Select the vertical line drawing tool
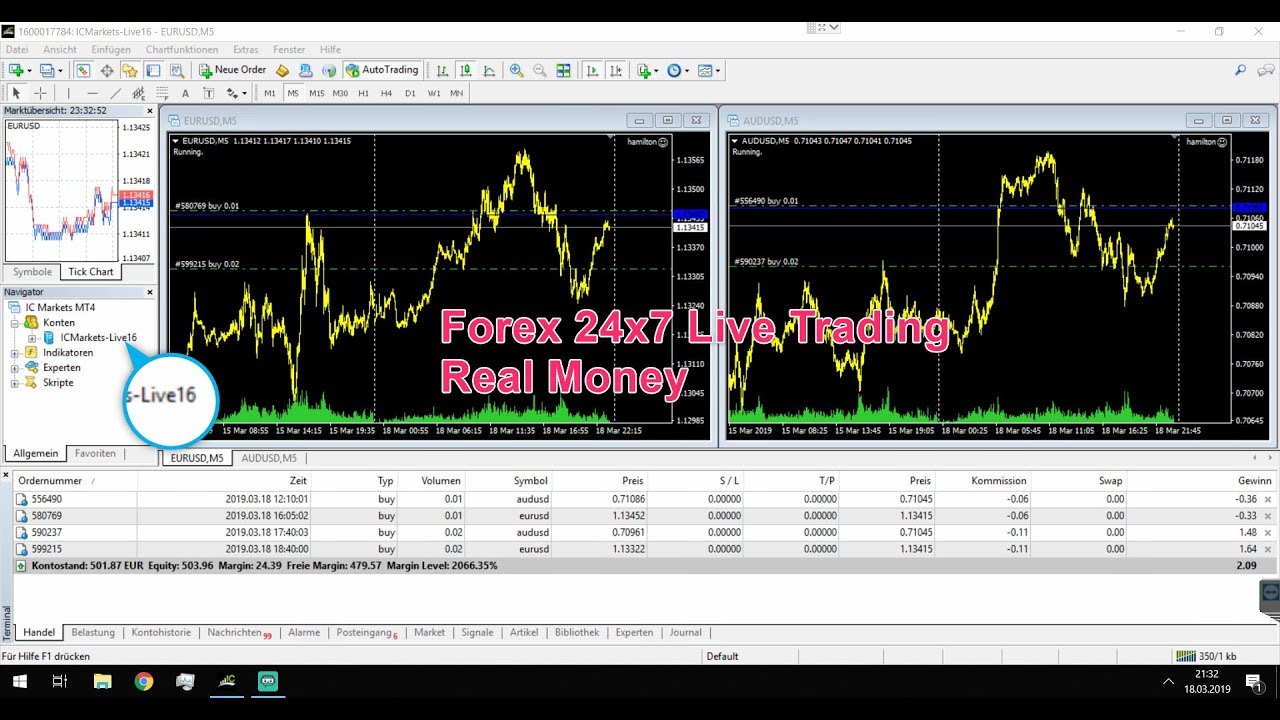The image size is (1280, 720). [x=69, y=93]
